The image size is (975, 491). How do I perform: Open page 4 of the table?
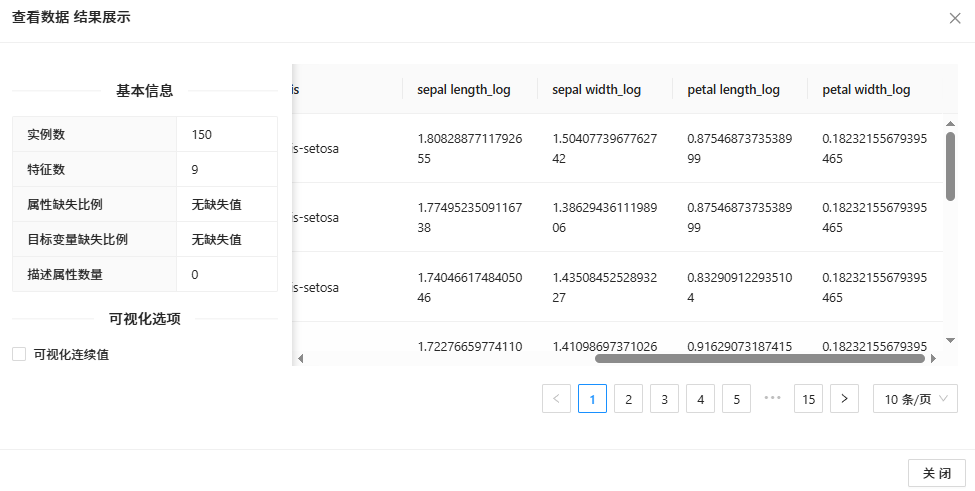click(x=700, y=399)
